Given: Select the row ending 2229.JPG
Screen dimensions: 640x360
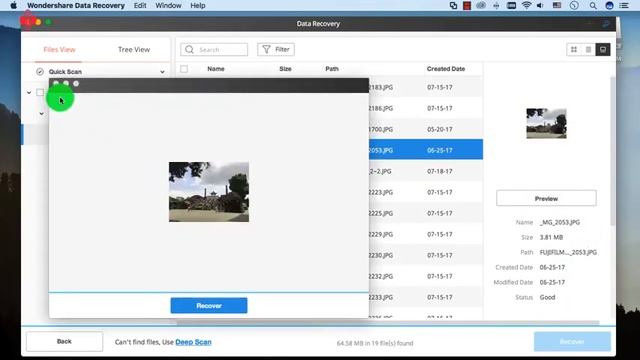Looking at the screenshot, I should coord(426,234).
